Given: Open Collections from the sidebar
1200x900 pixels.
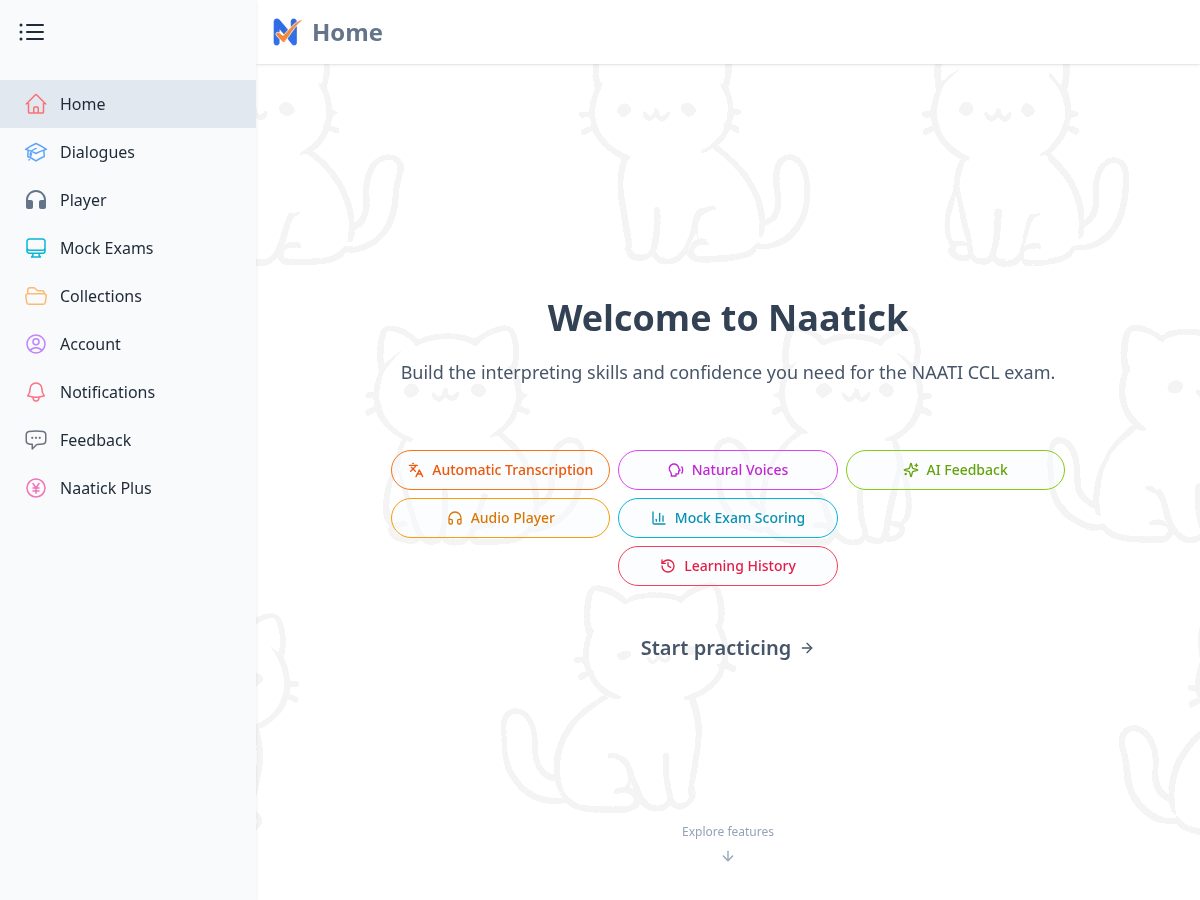Looking at the screenshot, I should (128, 296).
